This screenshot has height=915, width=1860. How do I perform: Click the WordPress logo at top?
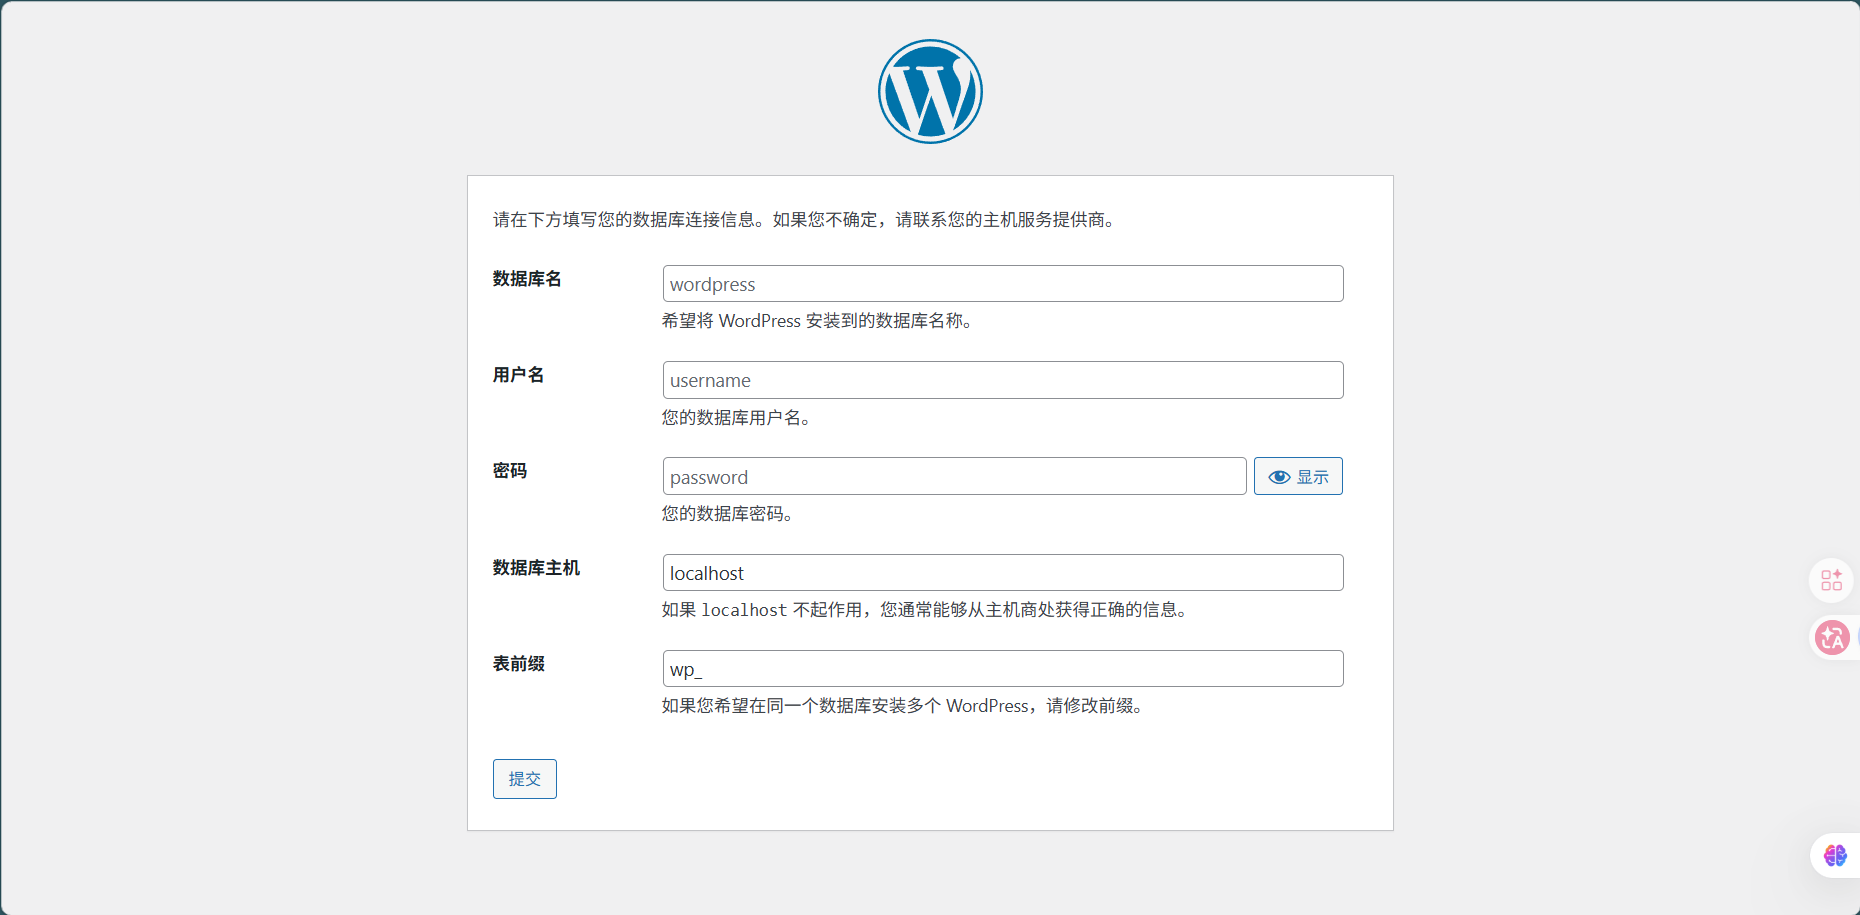(x=930, y=92)
